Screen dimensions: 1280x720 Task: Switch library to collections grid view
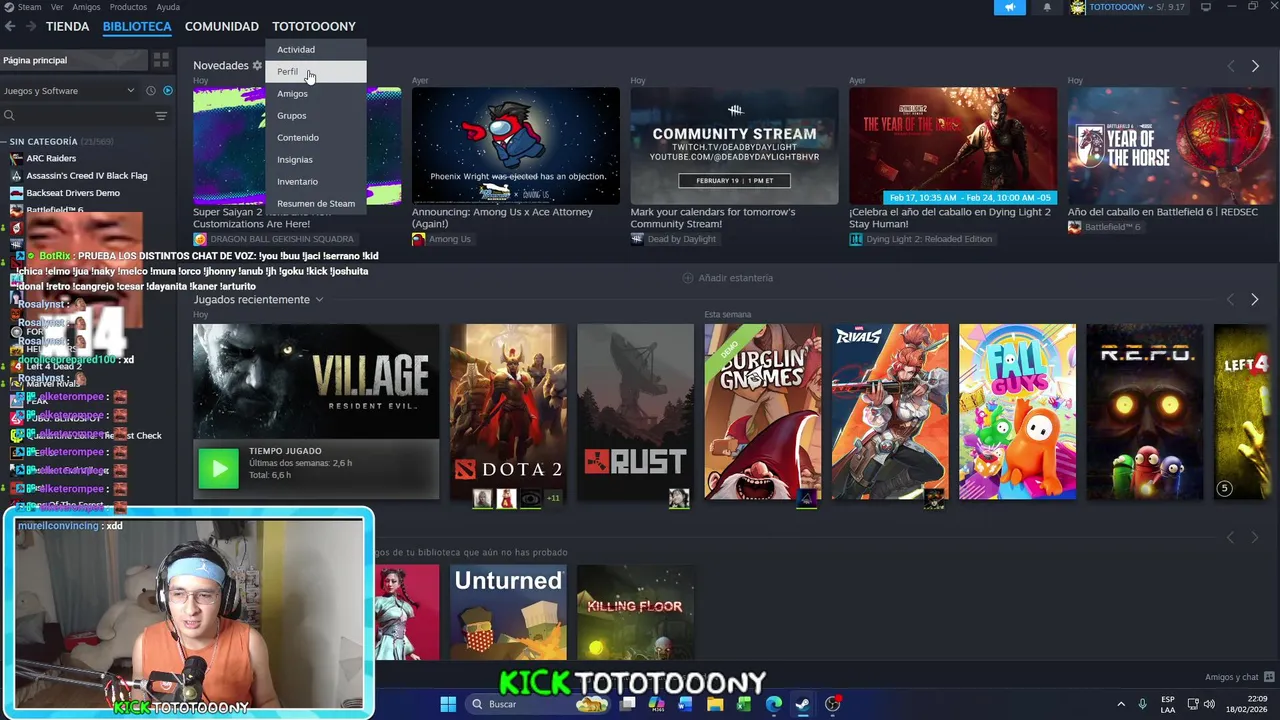[x=161, y=60]
